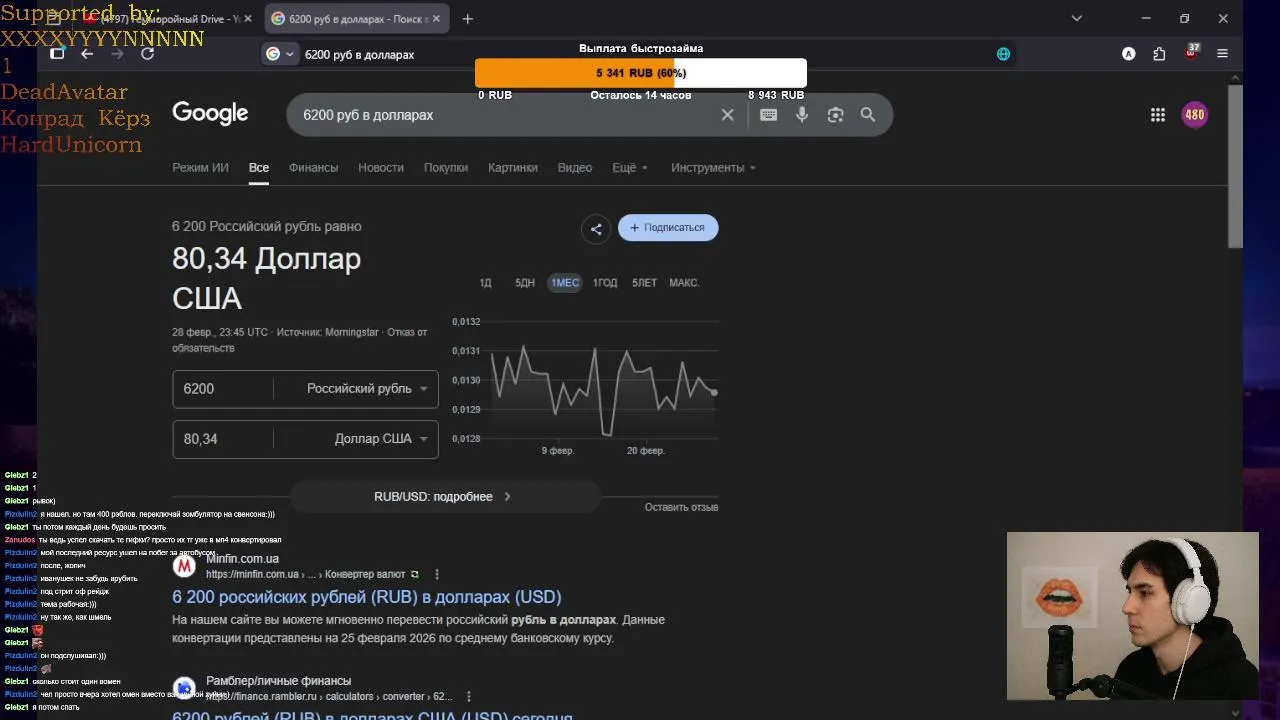The height and width of the screenshot is (720, 1280).
Task: Close the Drive tab
Action: point(248,19)
